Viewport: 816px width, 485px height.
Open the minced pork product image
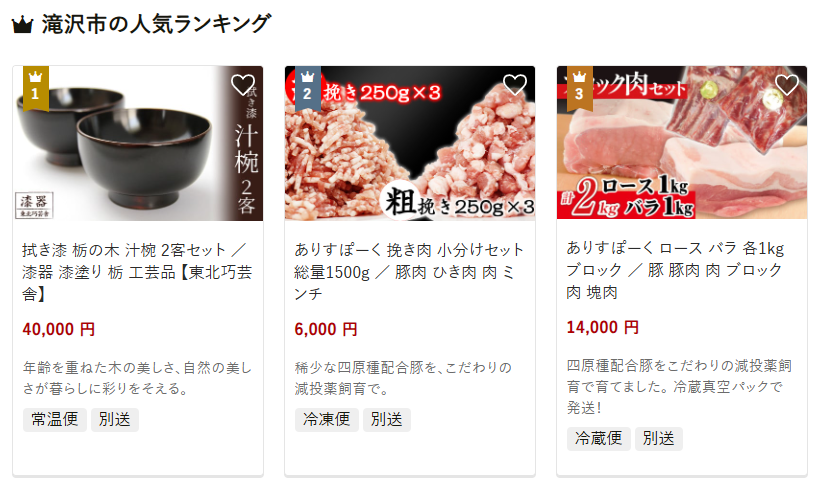(410, 143)
